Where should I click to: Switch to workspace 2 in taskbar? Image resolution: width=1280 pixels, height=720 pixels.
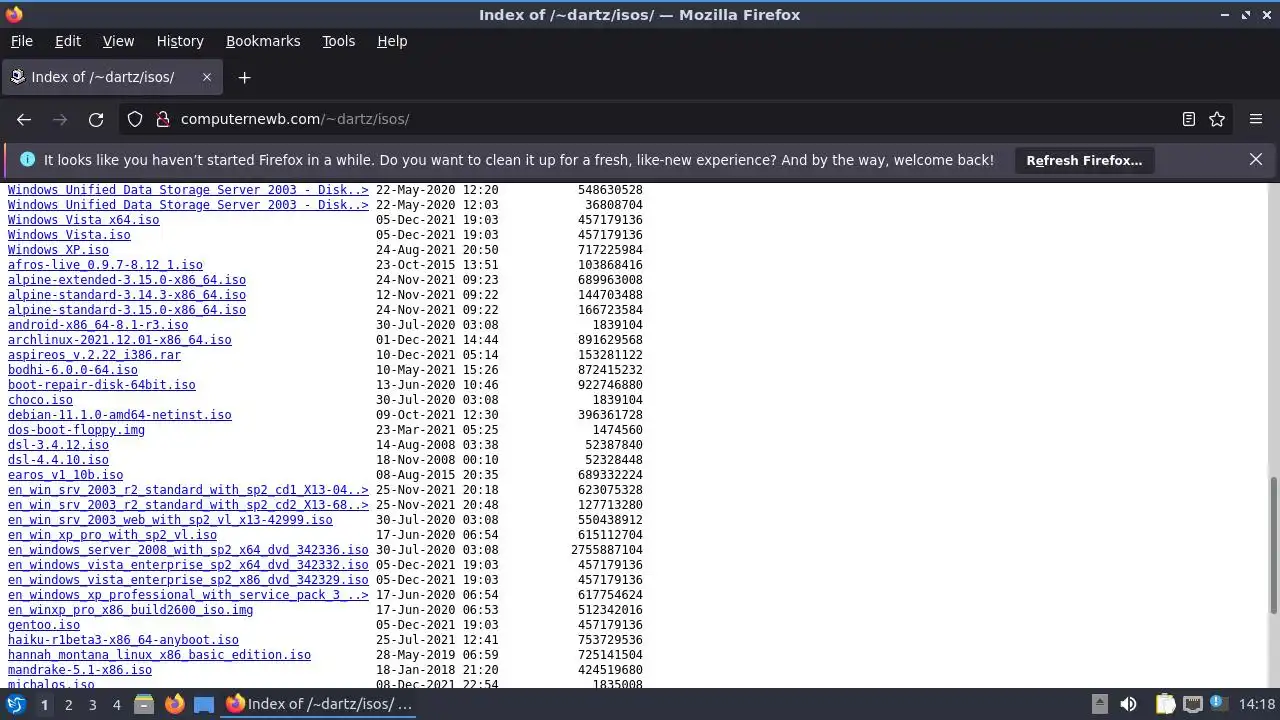point(68,704)
